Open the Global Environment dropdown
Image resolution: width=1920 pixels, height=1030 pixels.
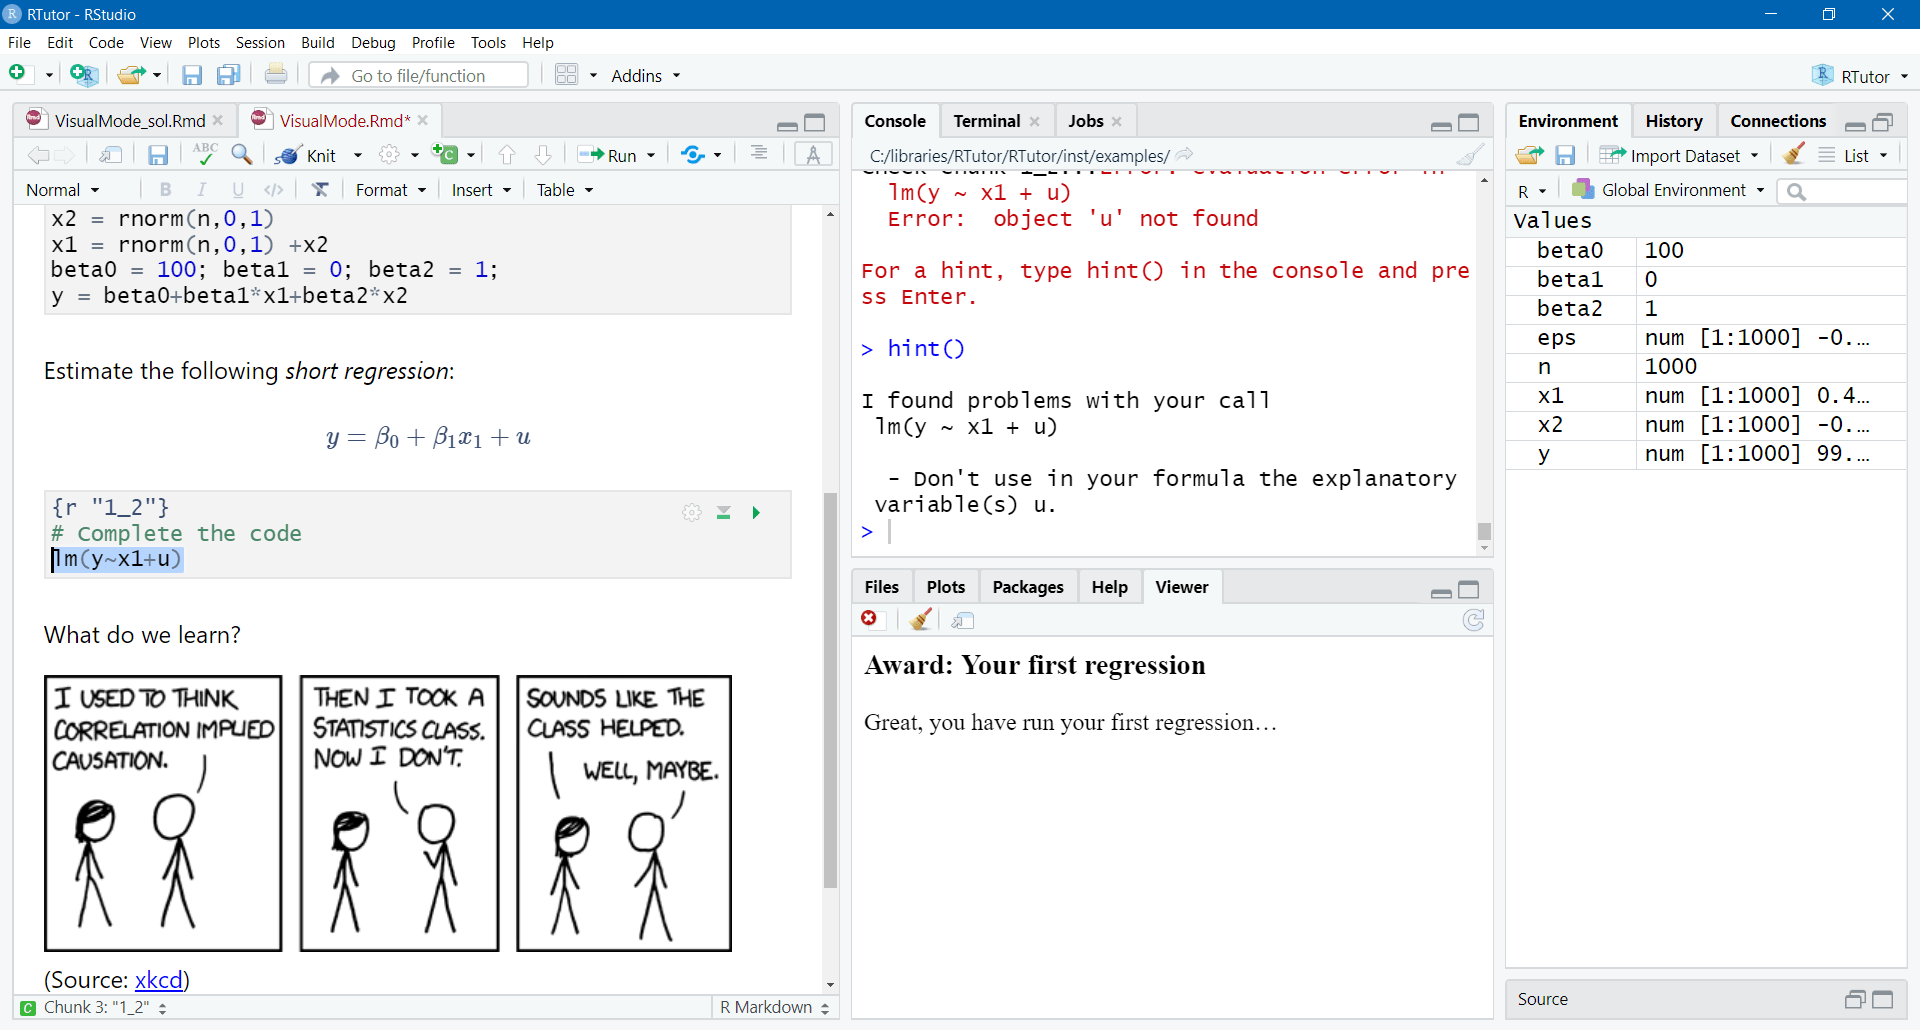tap(1668, 190)
